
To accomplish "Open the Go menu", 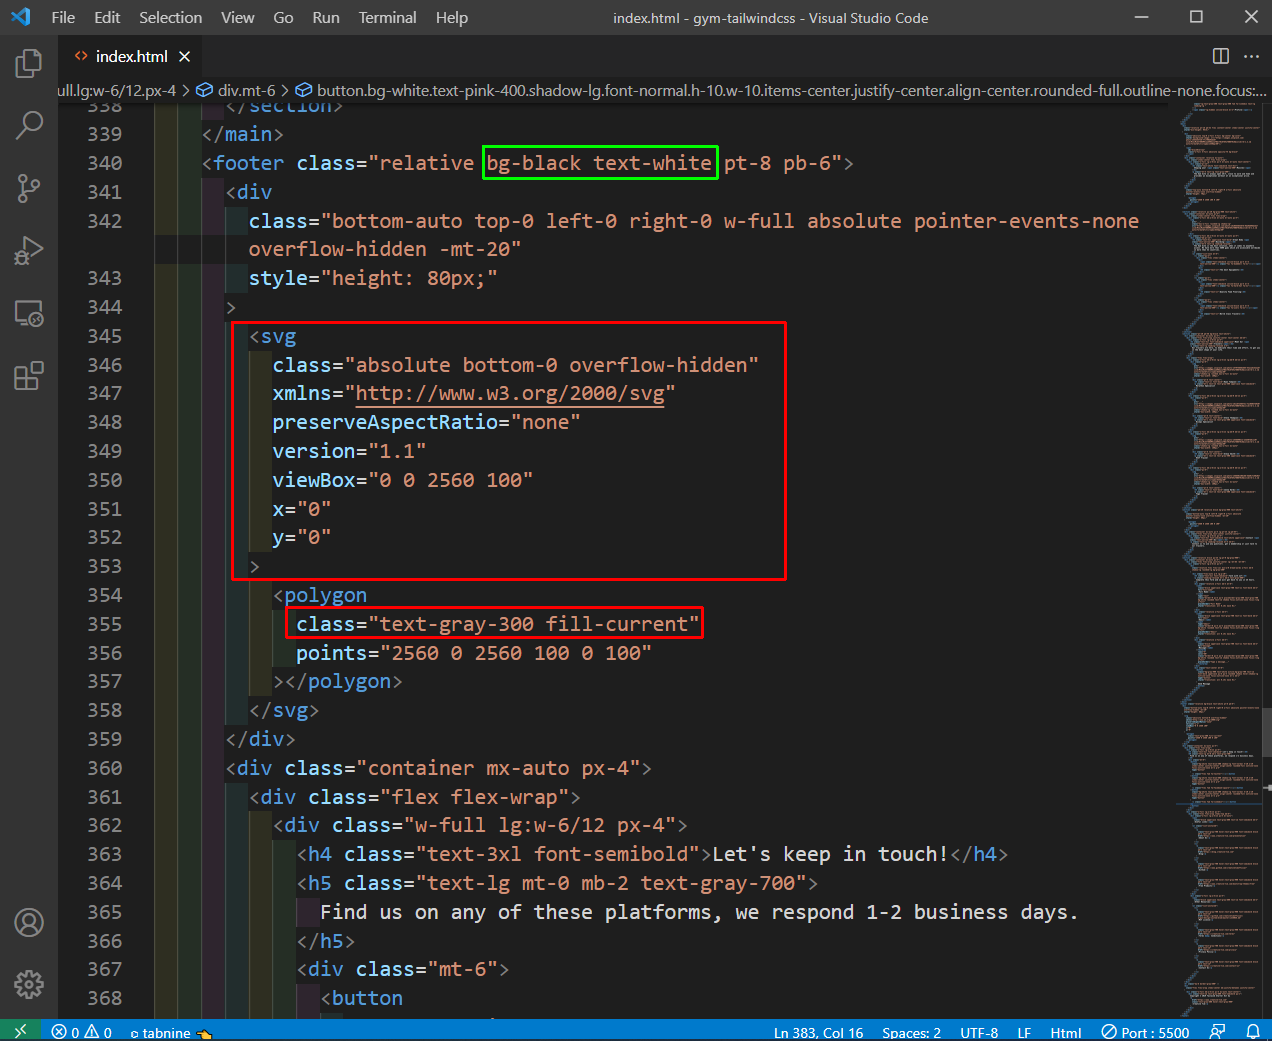I will point(283,17).
